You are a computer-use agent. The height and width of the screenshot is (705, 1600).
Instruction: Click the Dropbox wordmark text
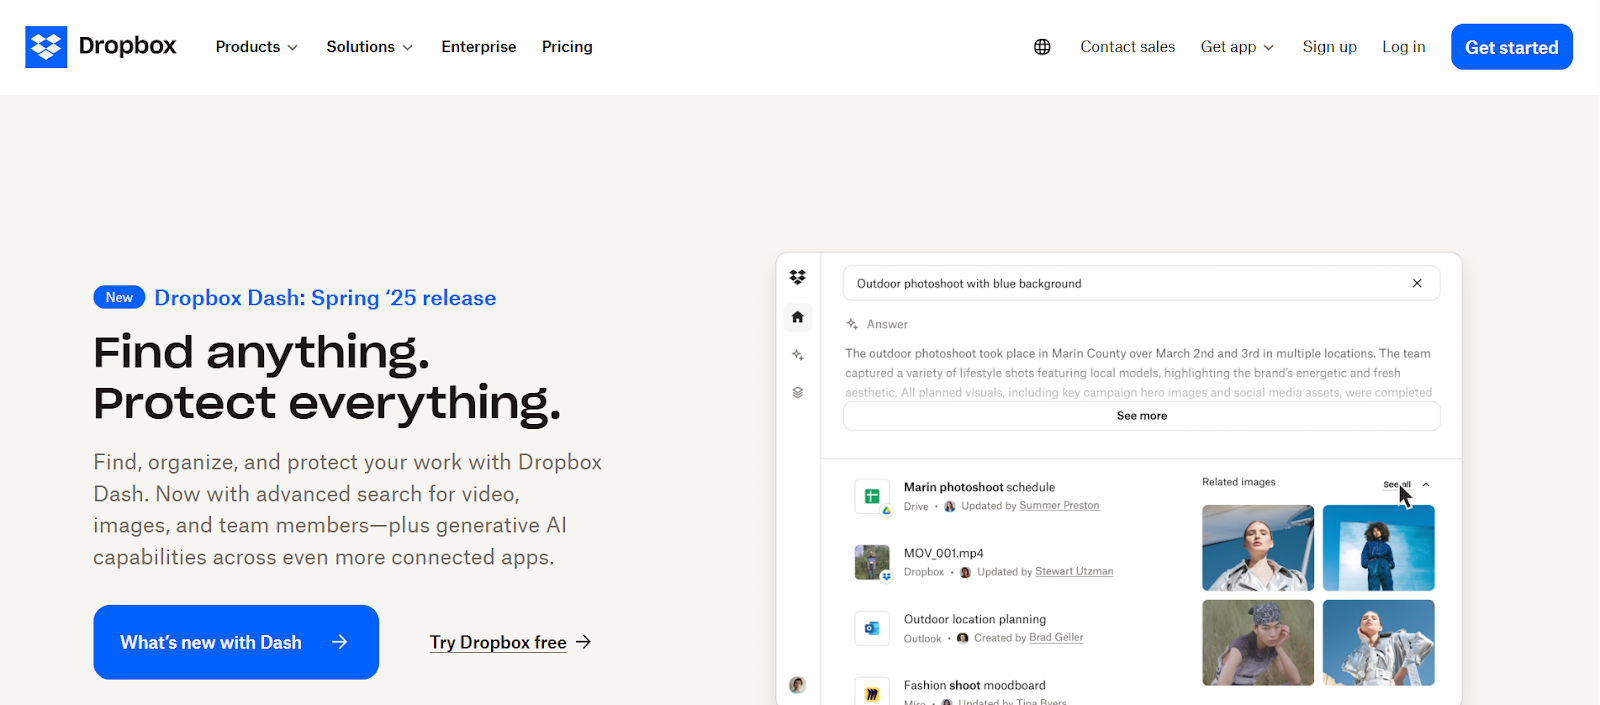coord(127,46)
